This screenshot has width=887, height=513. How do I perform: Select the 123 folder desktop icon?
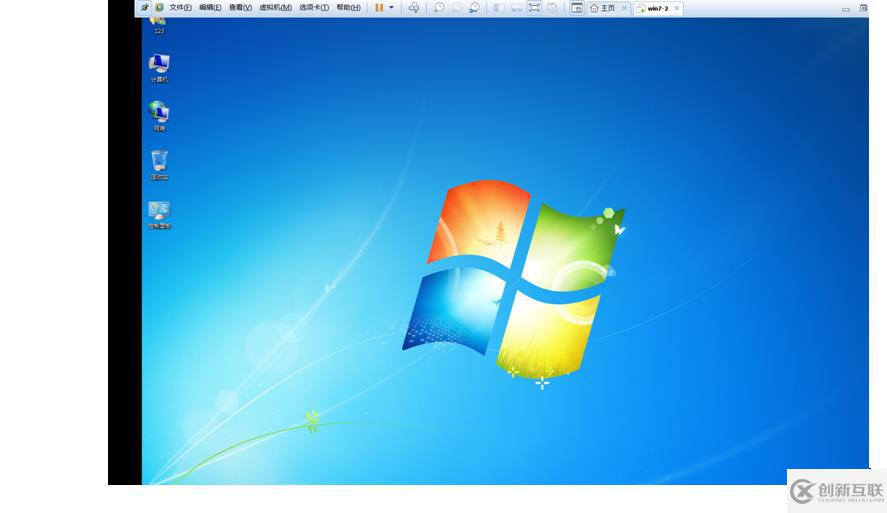point(159,25)
